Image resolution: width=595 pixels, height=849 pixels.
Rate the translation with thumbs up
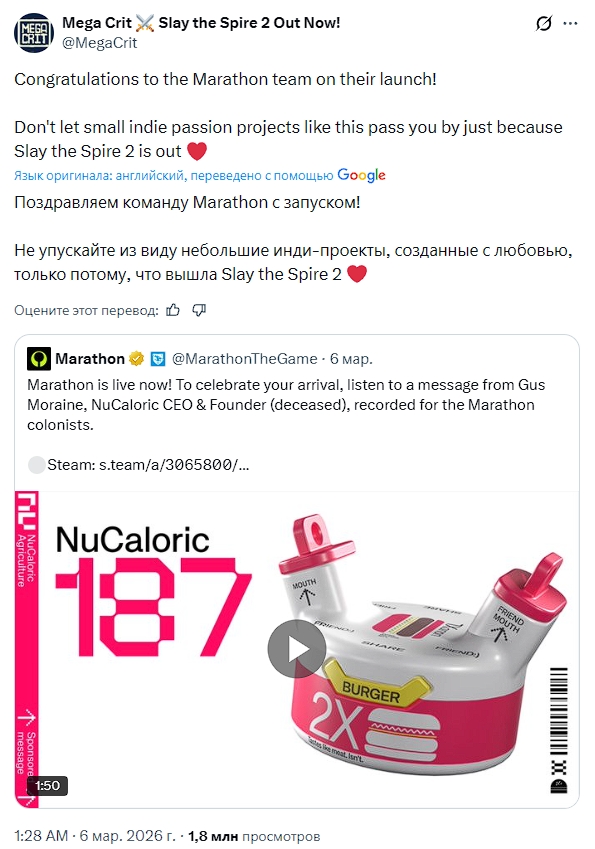click(173, 310)
